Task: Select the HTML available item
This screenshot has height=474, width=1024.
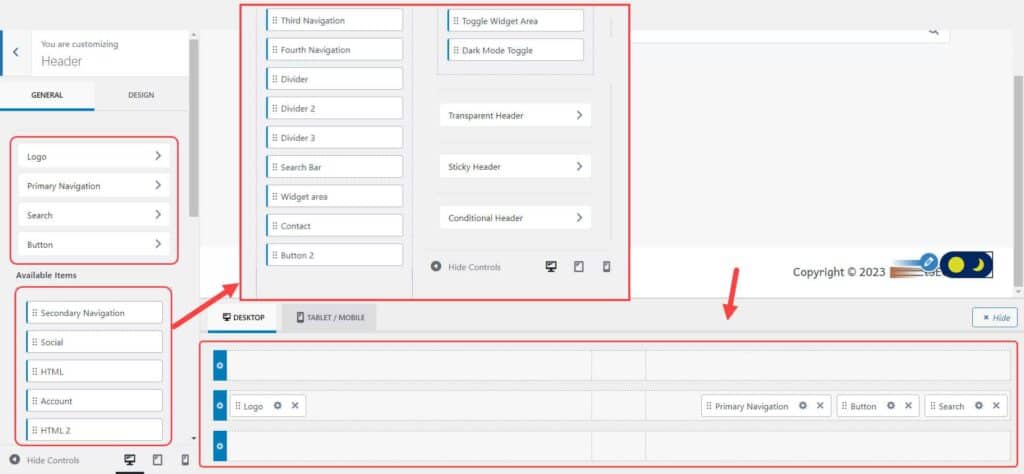Action: tap(94, 371)
